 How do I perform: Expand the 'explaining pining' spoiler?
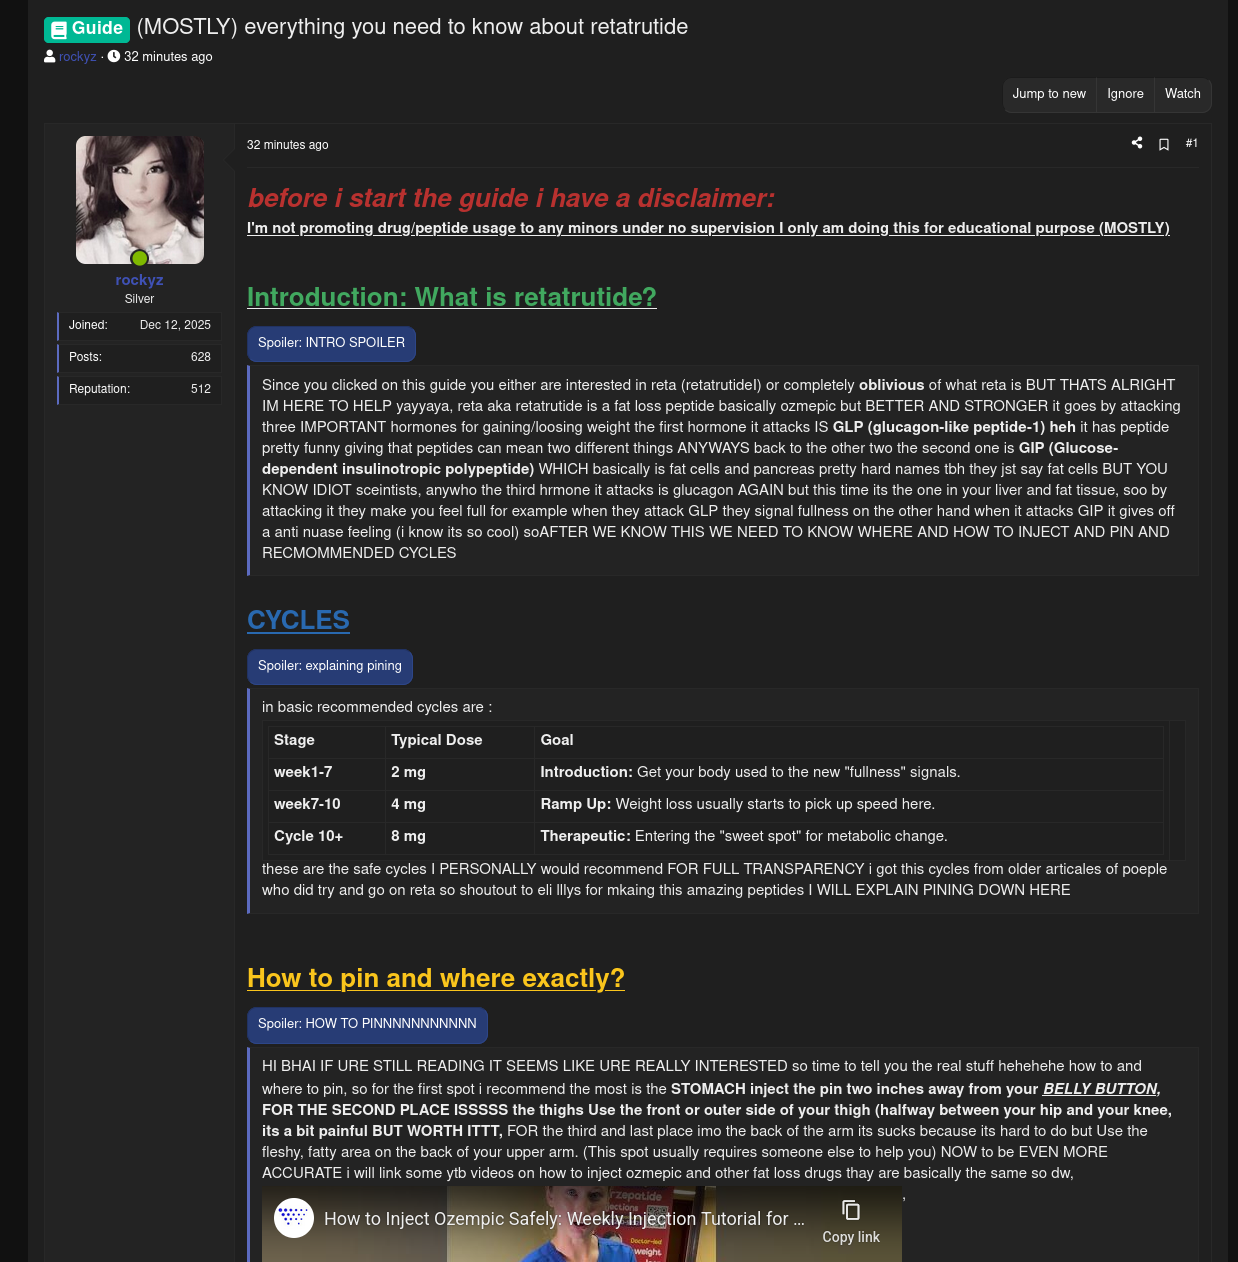(330, 667)
